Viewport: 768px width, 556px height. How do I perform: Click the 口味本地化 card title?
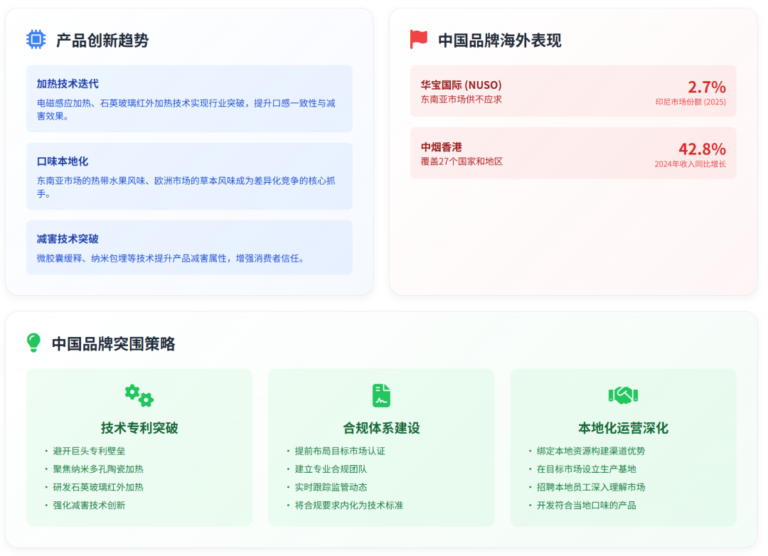coord(63,161)
